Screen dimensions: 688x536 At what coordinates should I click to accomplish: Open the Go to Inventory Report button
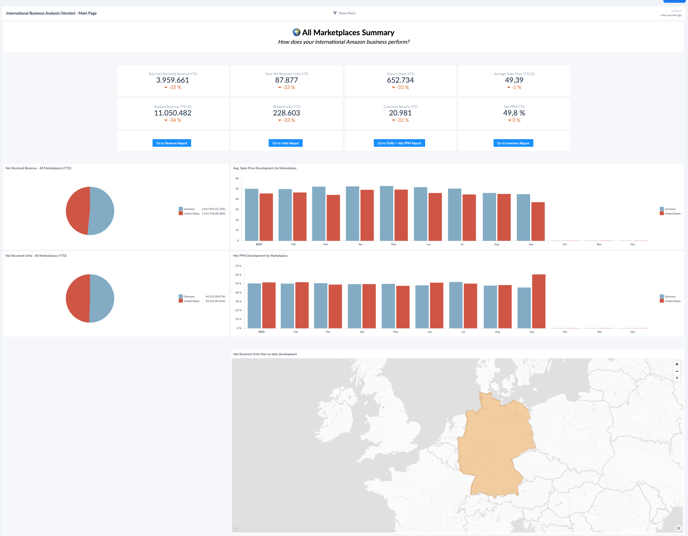click(513, 143)
